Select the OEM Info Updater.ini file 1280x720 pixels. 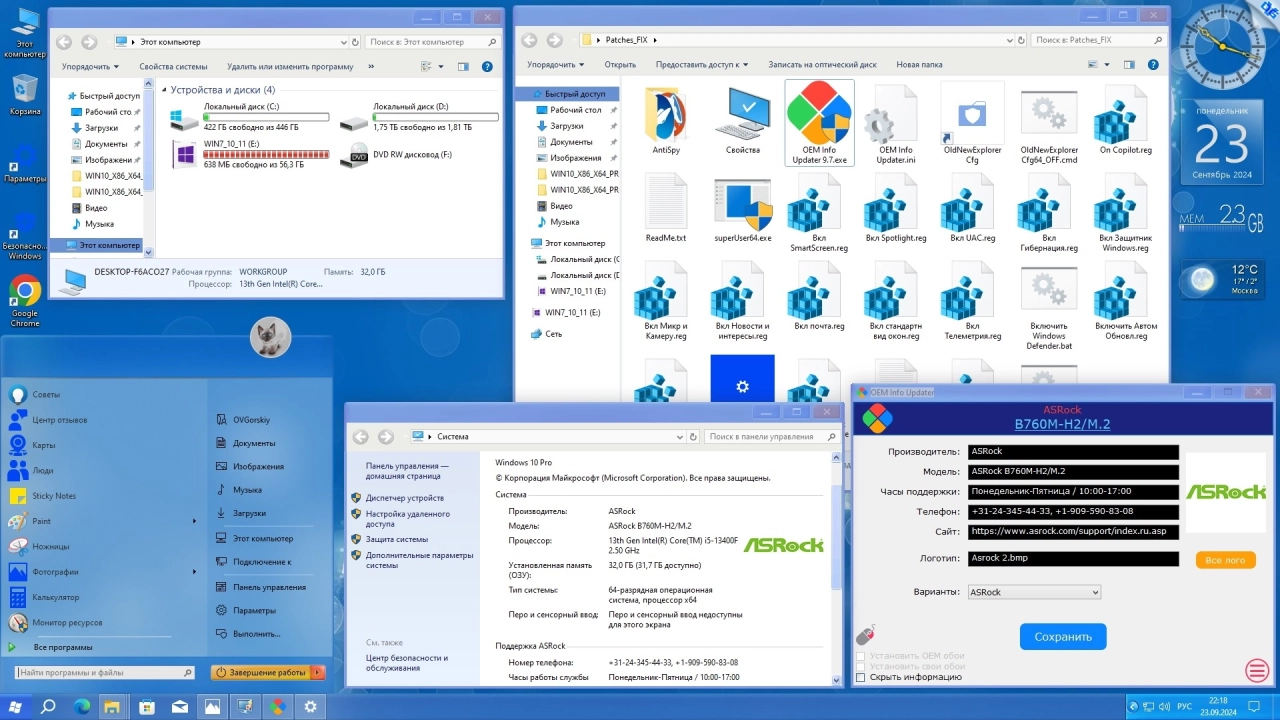click(895, 124)
